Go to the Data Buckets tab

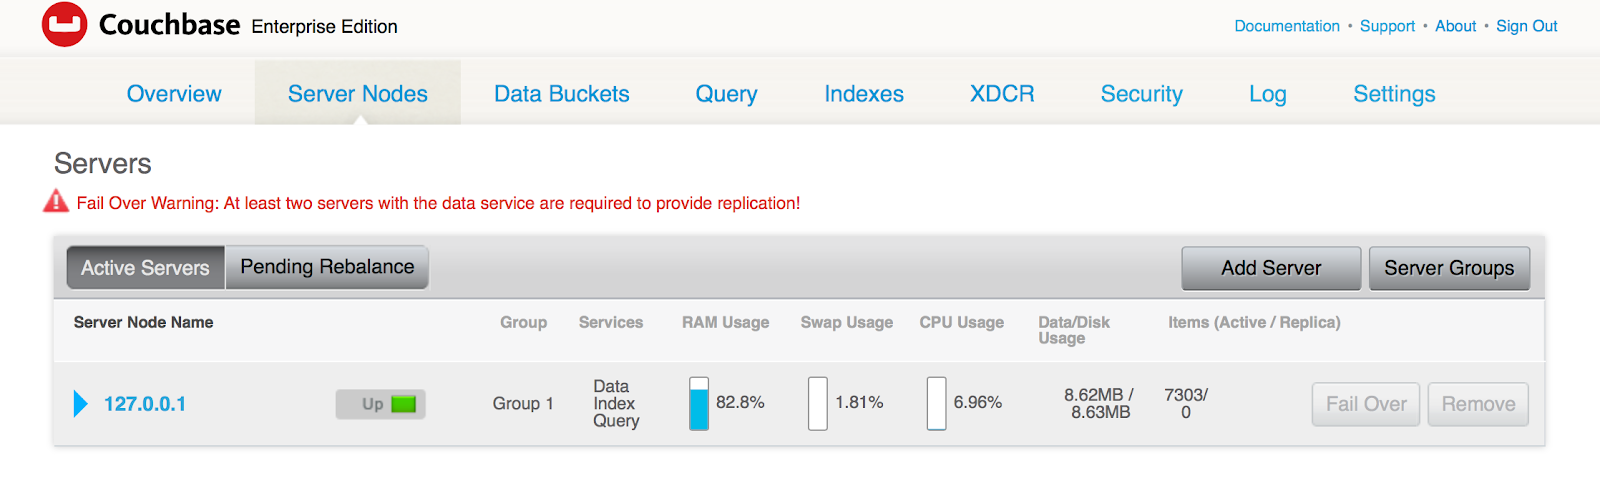(x=562, y=94)
